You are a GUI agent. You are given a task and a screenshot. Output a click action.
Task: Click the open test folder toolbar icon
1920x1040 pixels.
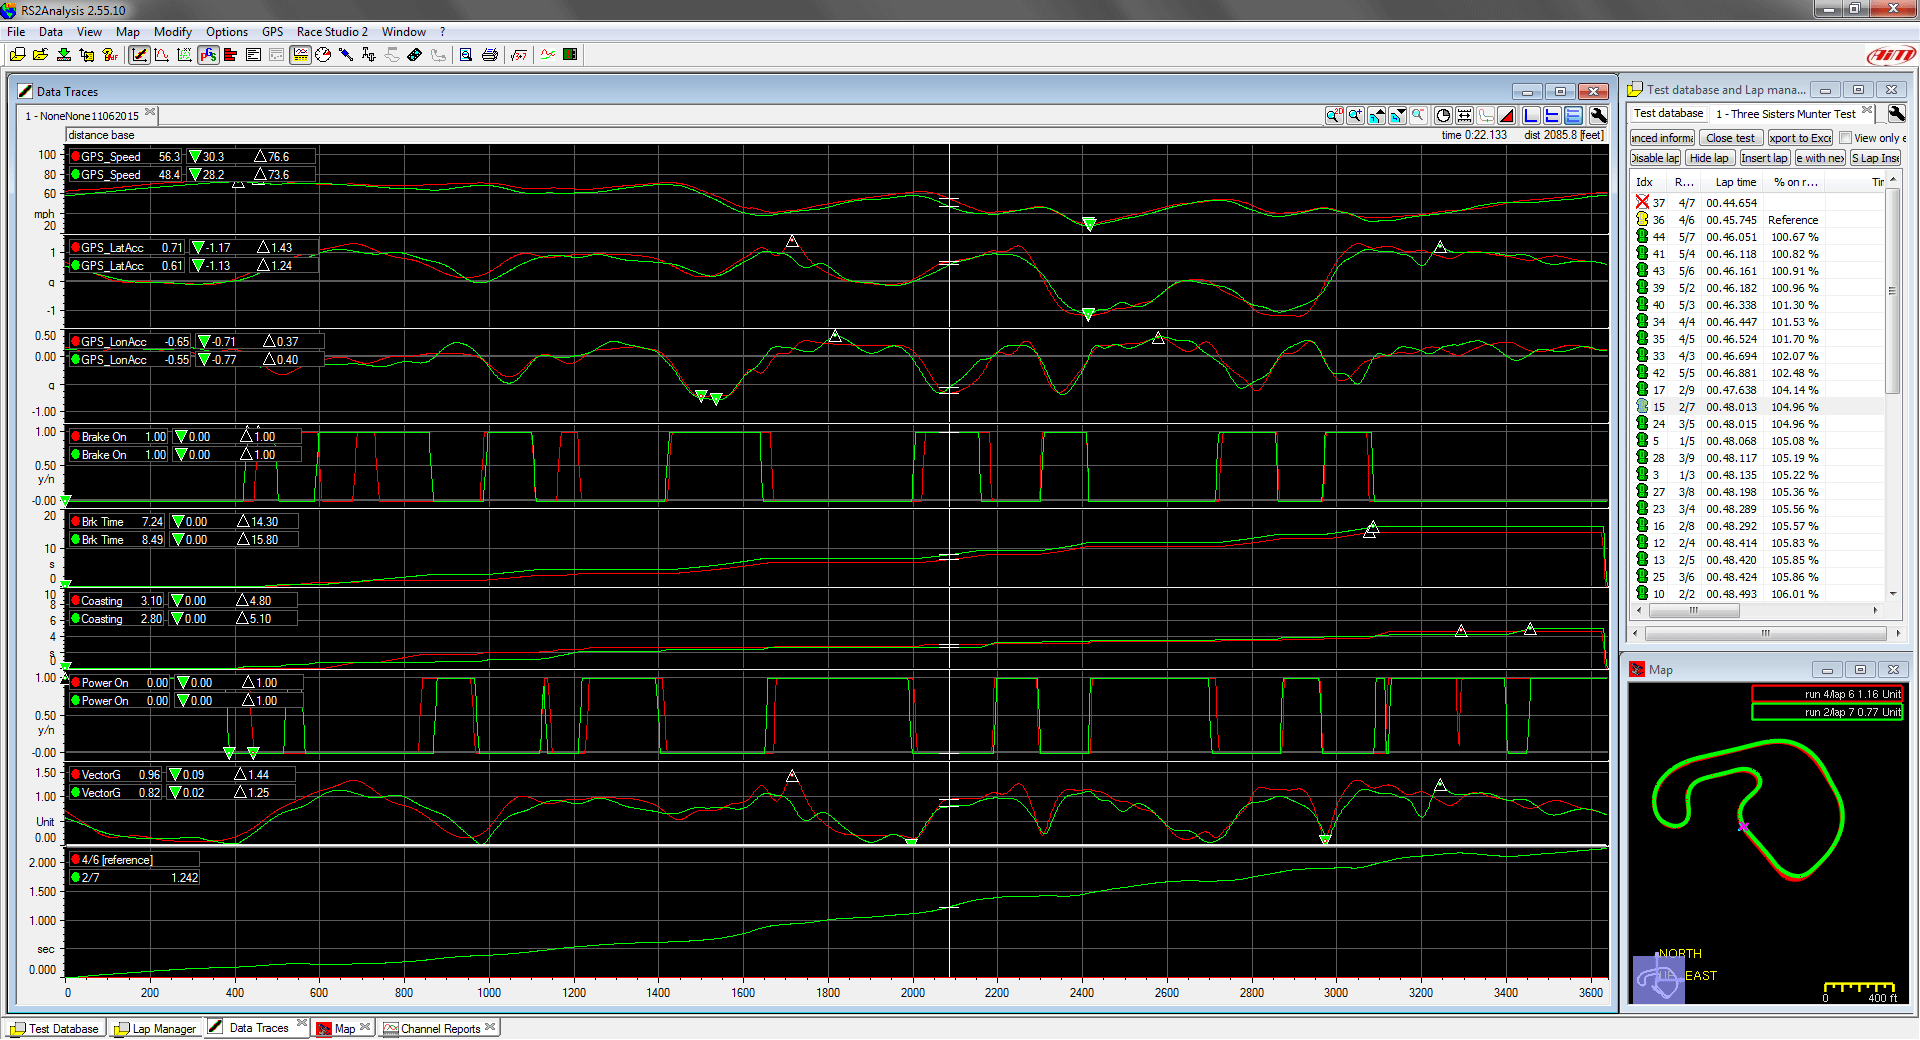tap(40, 55)
